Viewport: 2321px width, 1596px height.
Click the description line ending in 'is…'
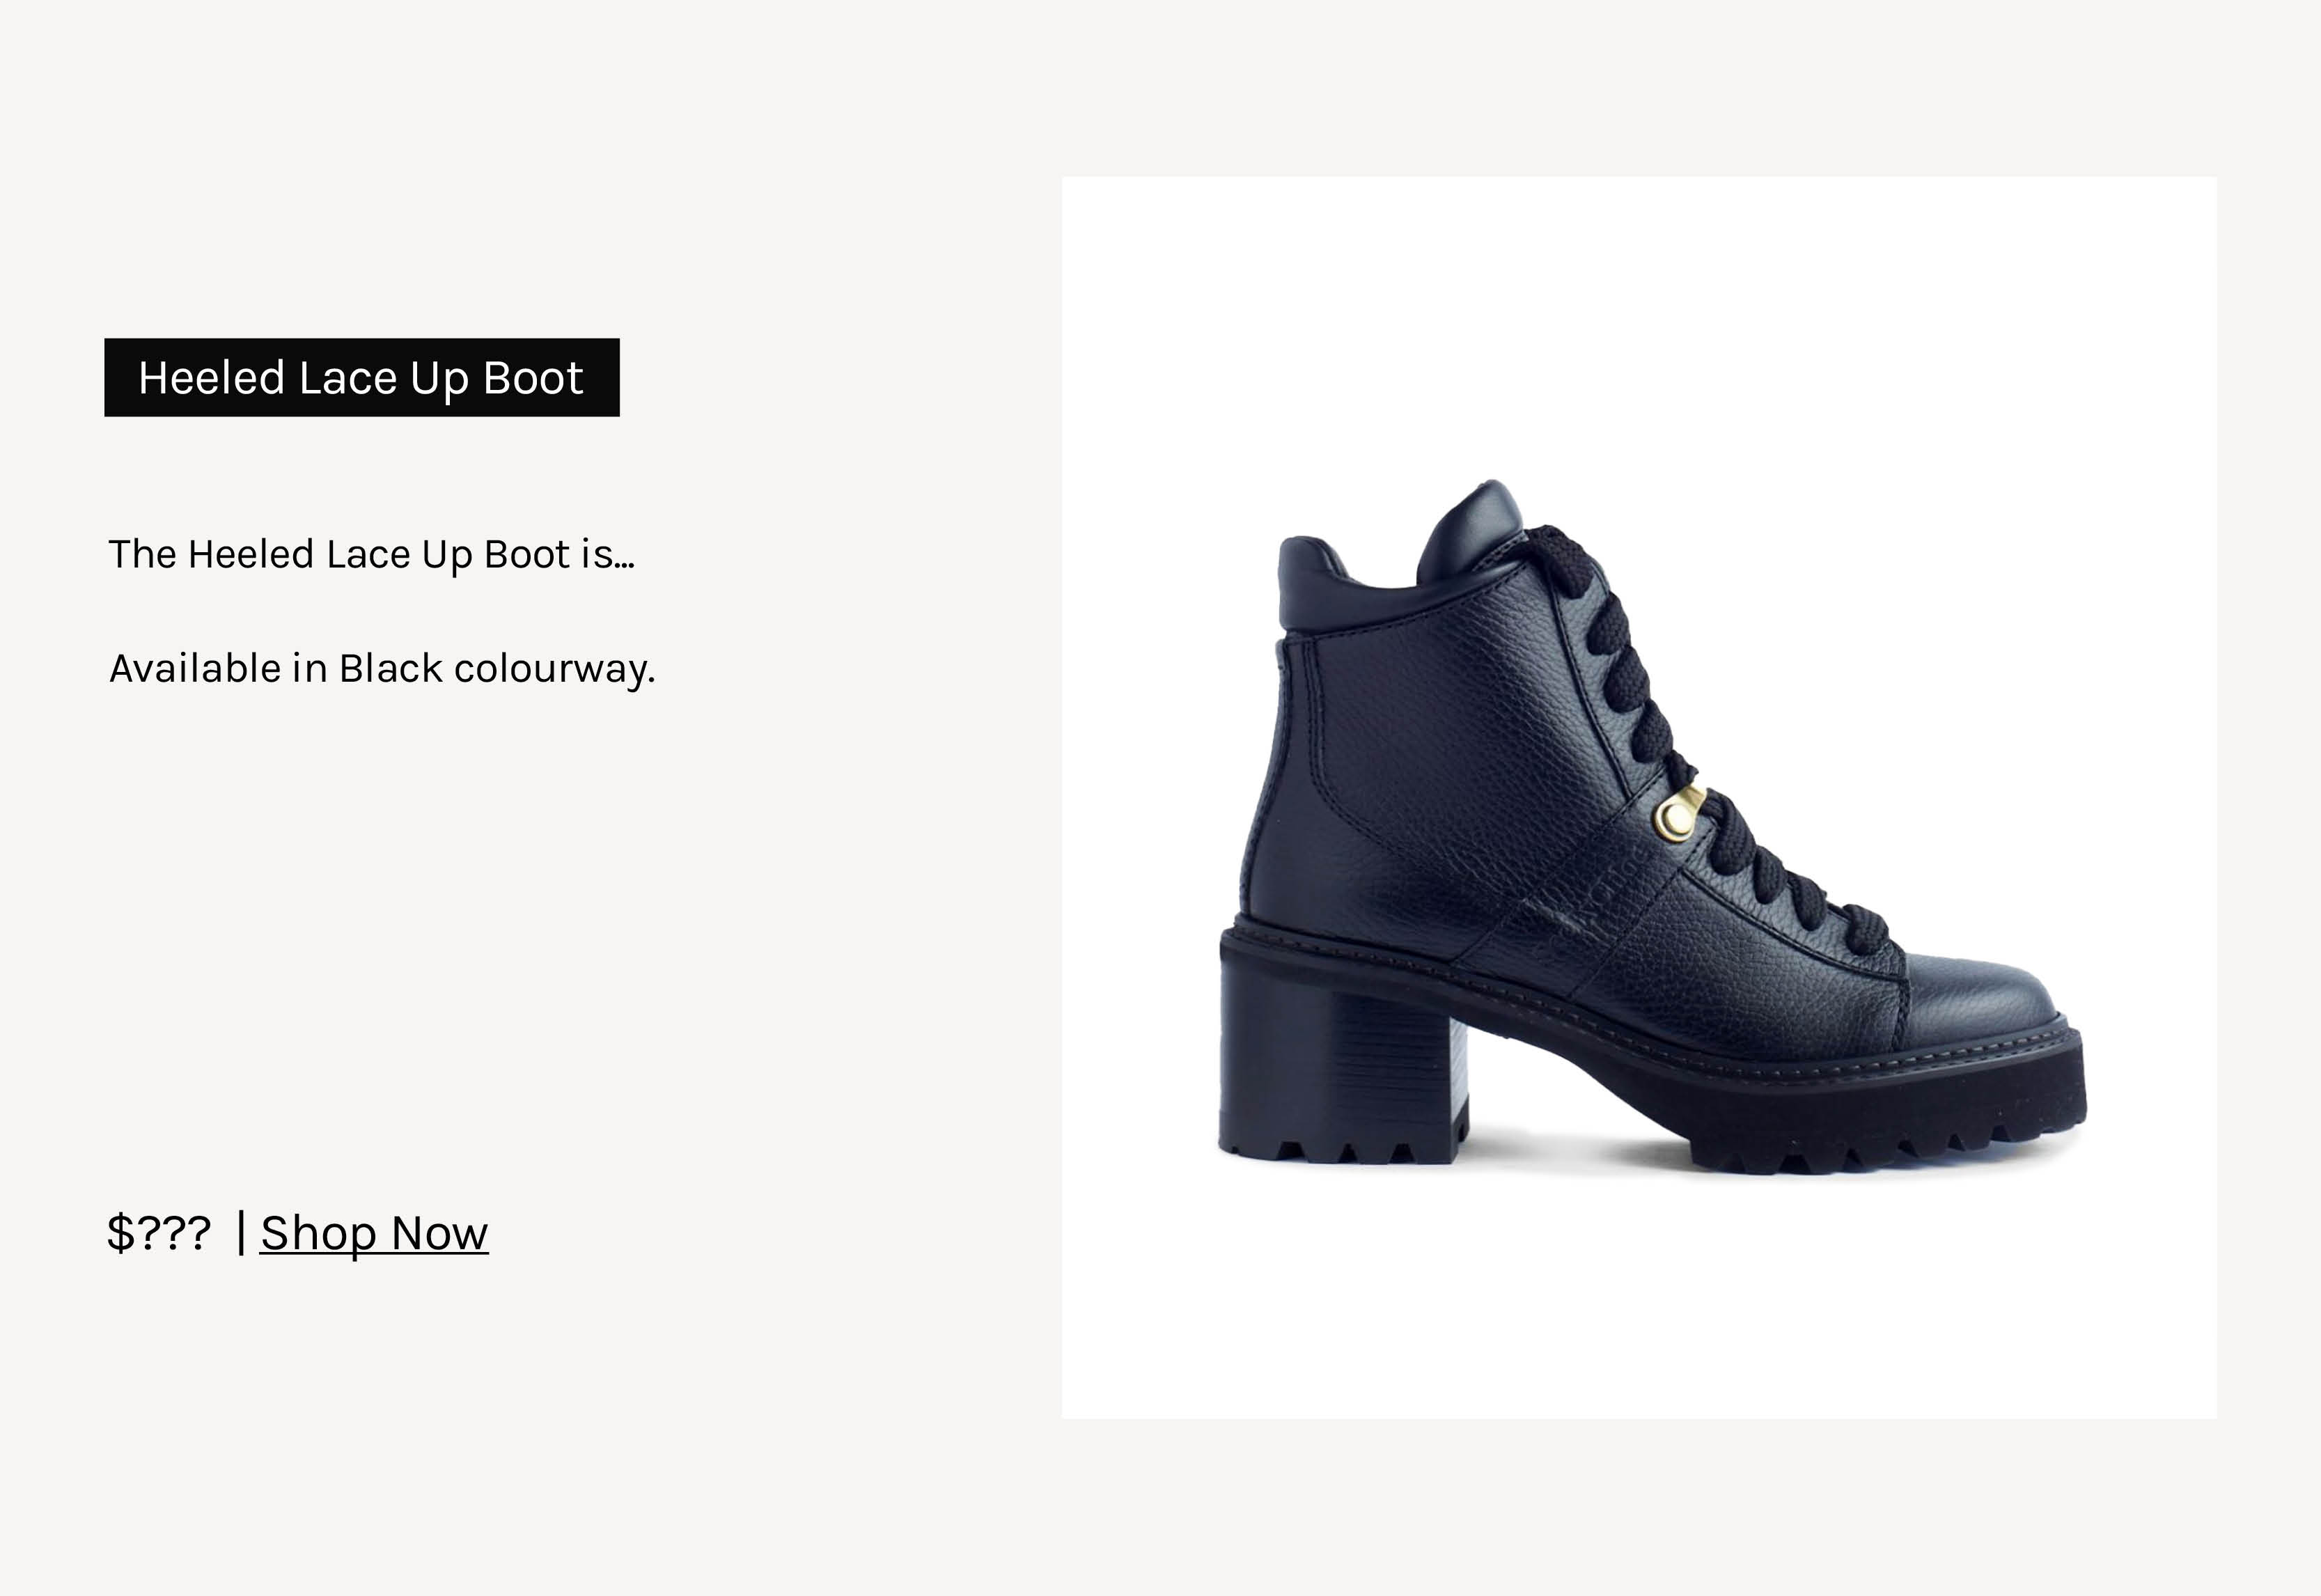(371, 555)
